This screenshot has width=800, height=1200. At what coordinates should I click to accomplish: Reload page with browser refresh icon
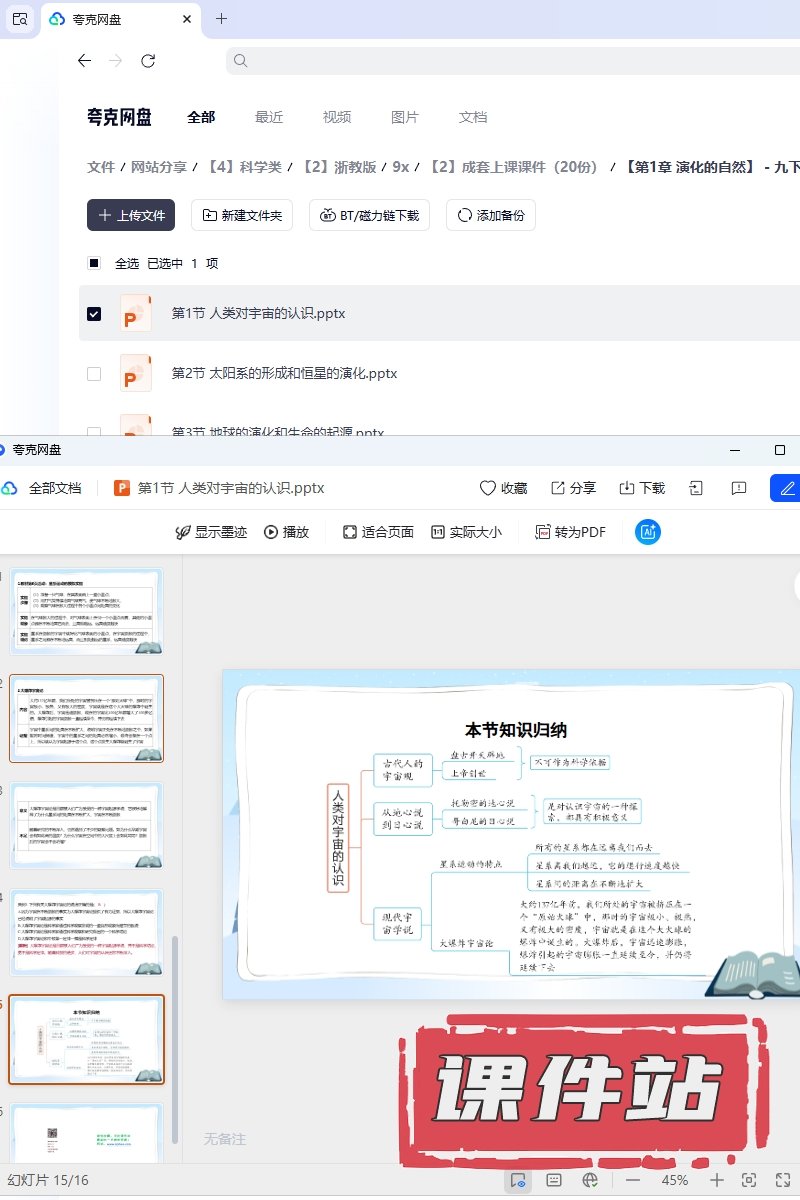[x=148, y=61]
